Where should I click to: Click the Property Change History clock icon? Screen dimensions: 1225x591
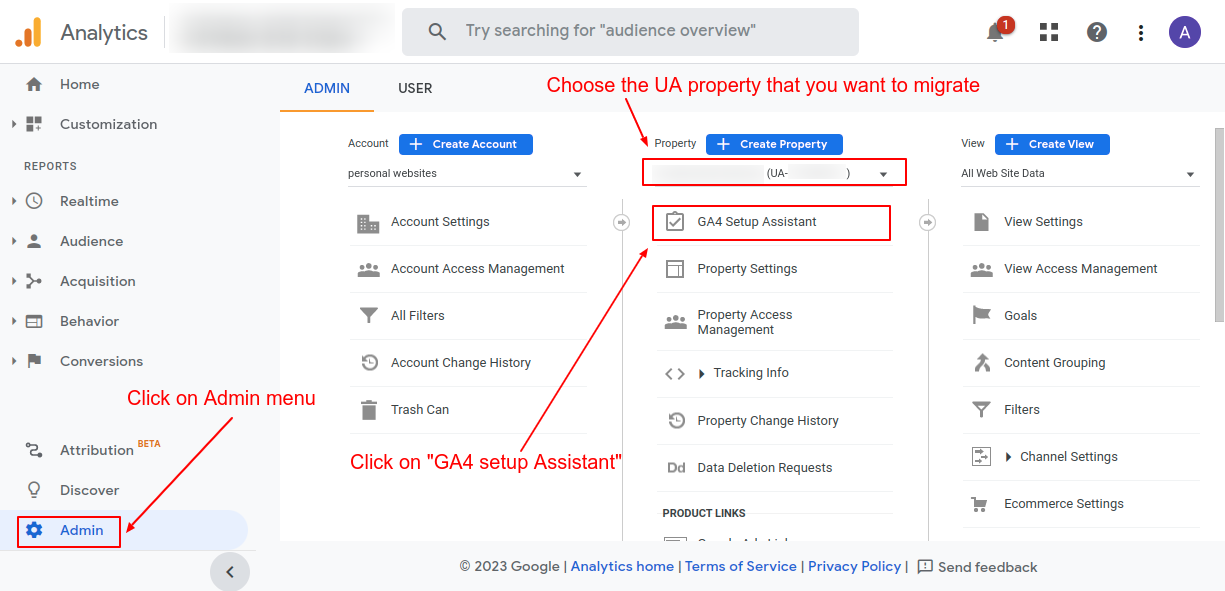pyautogui.click(x=675, y=420)
